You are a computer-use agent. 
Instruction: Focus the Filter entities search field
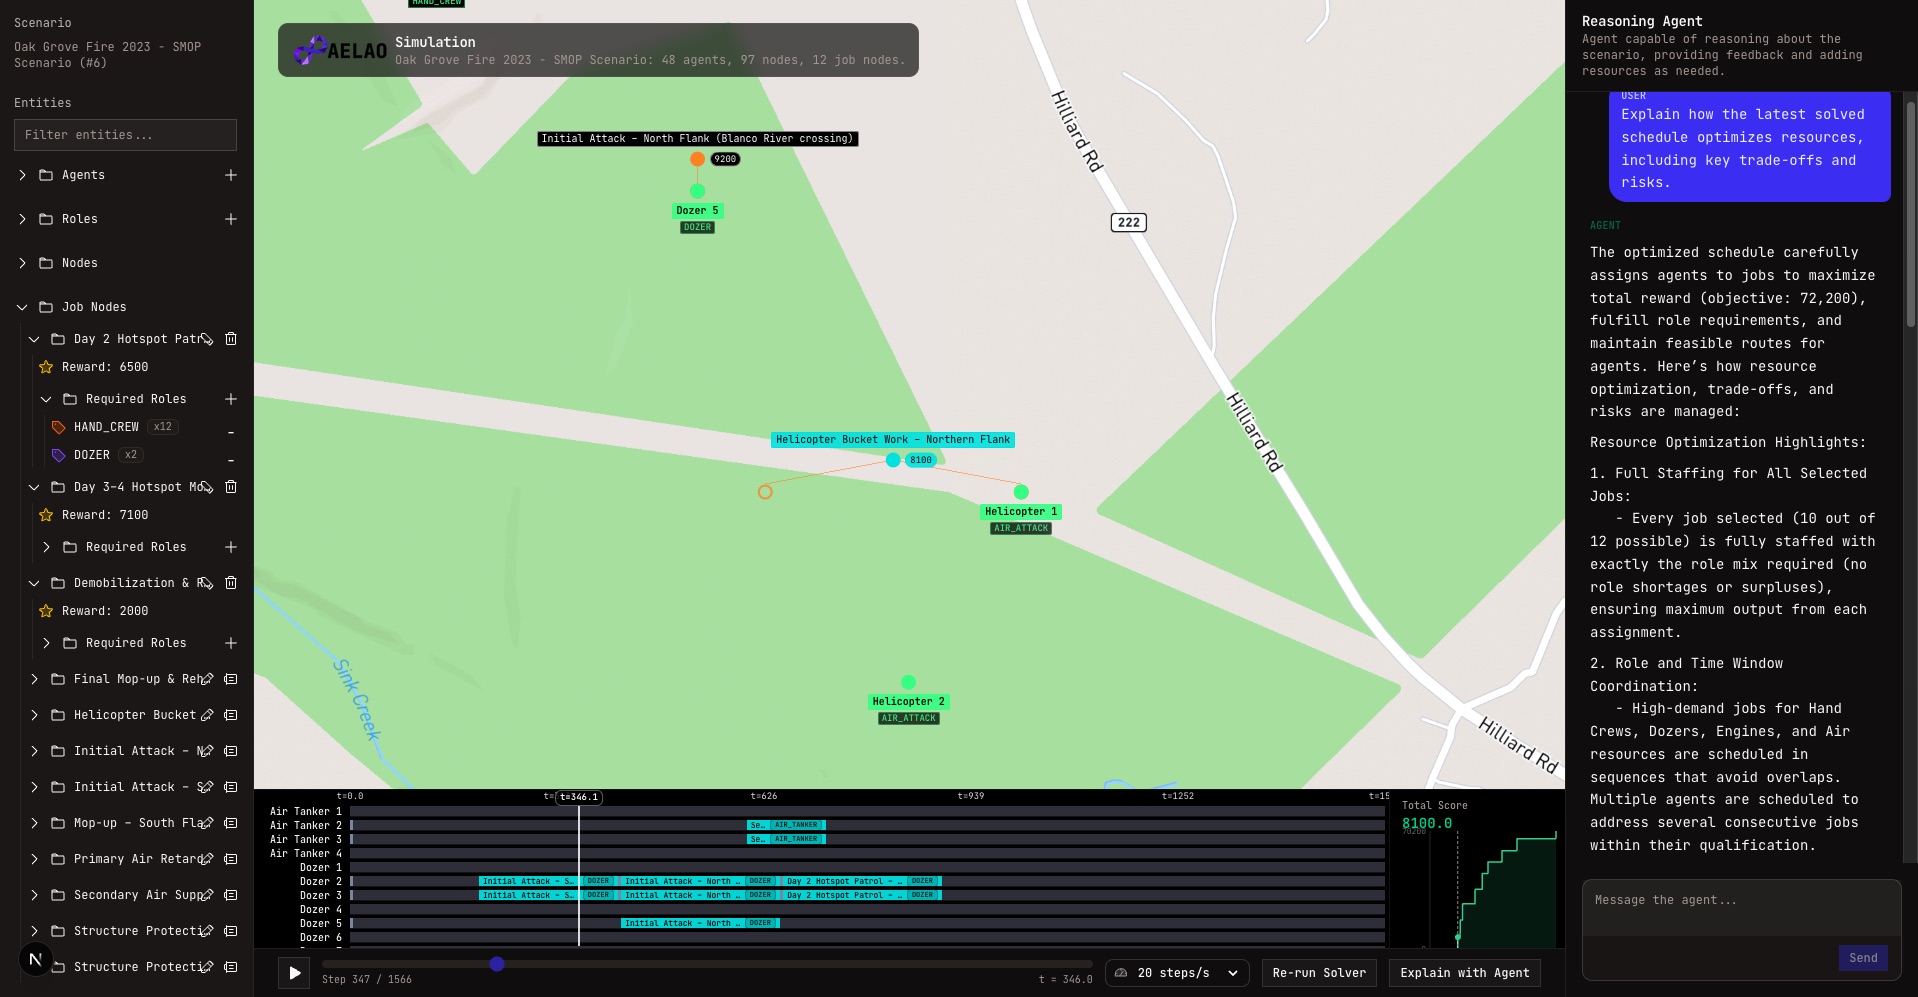point(125,135)
